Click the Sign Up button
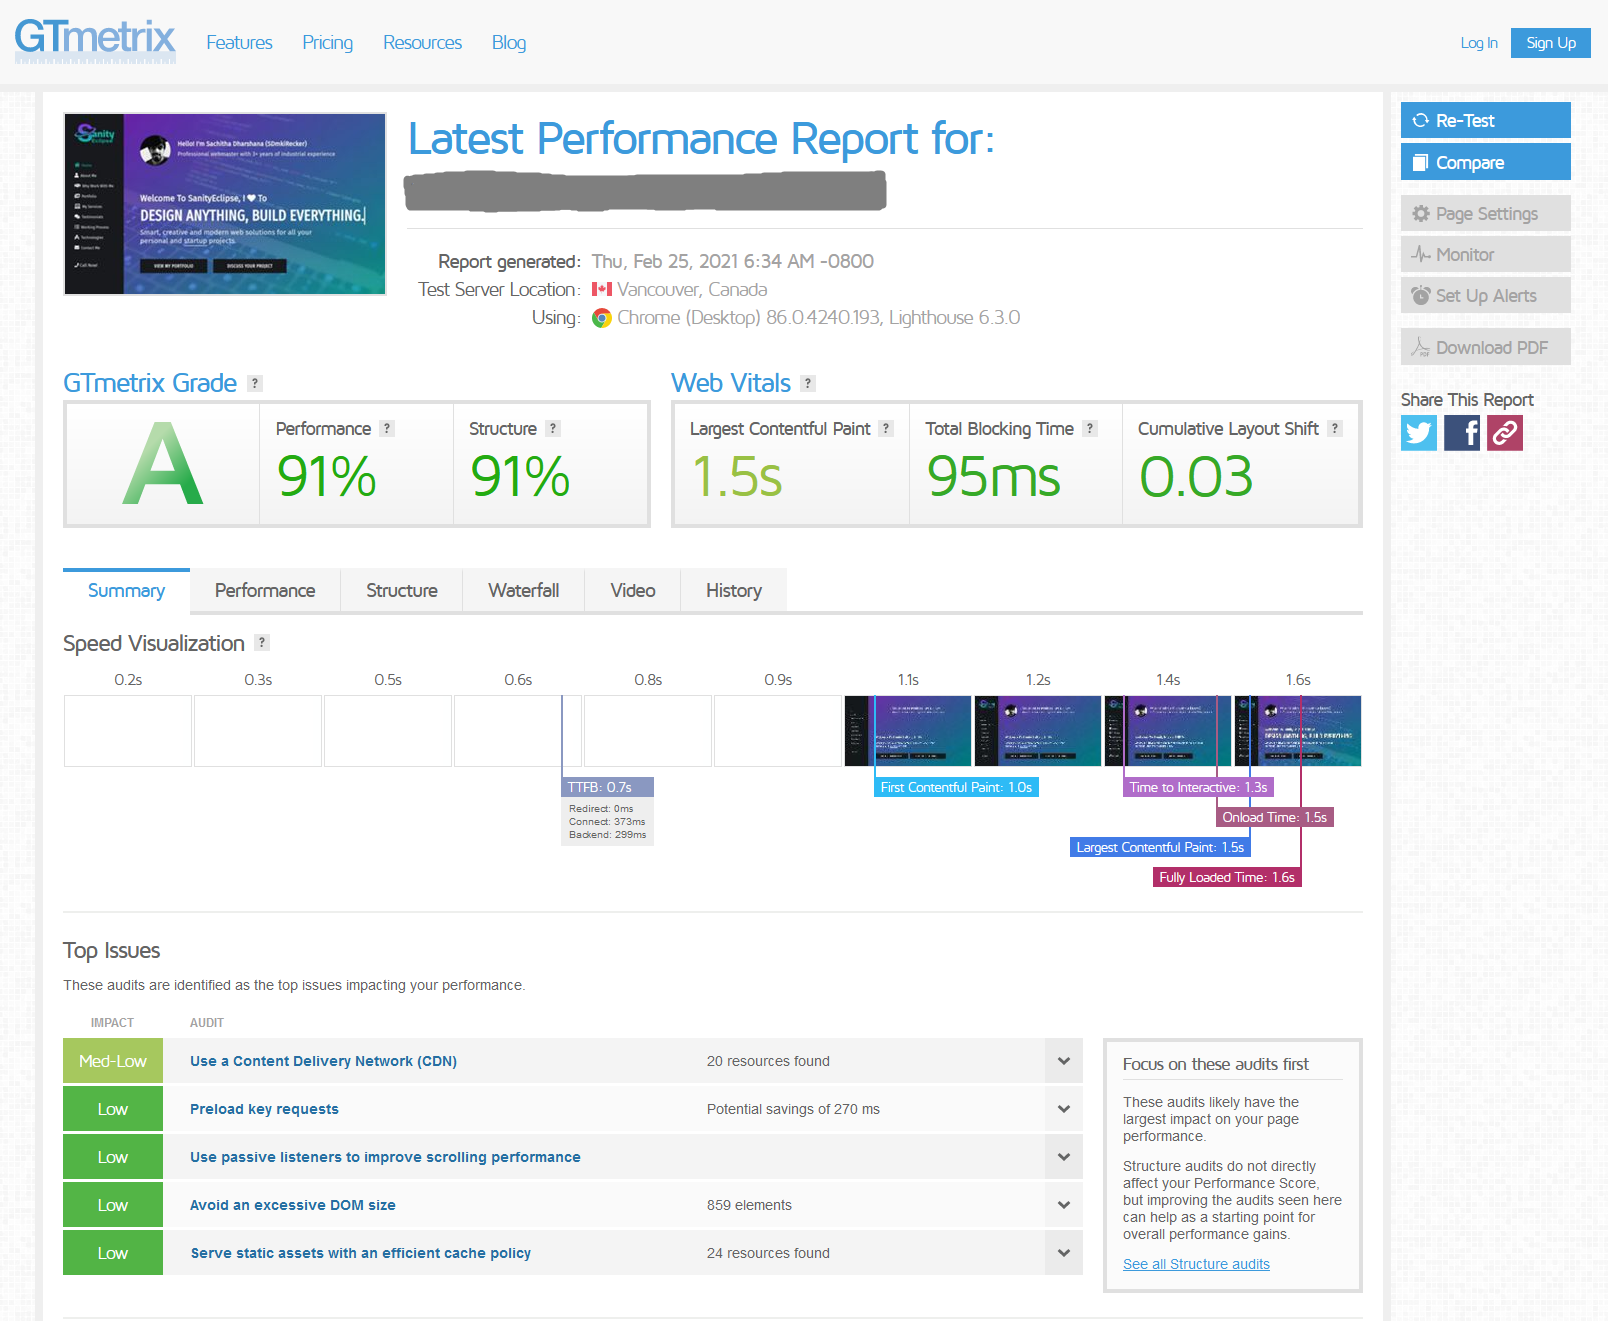 (x=1550, y=42)
